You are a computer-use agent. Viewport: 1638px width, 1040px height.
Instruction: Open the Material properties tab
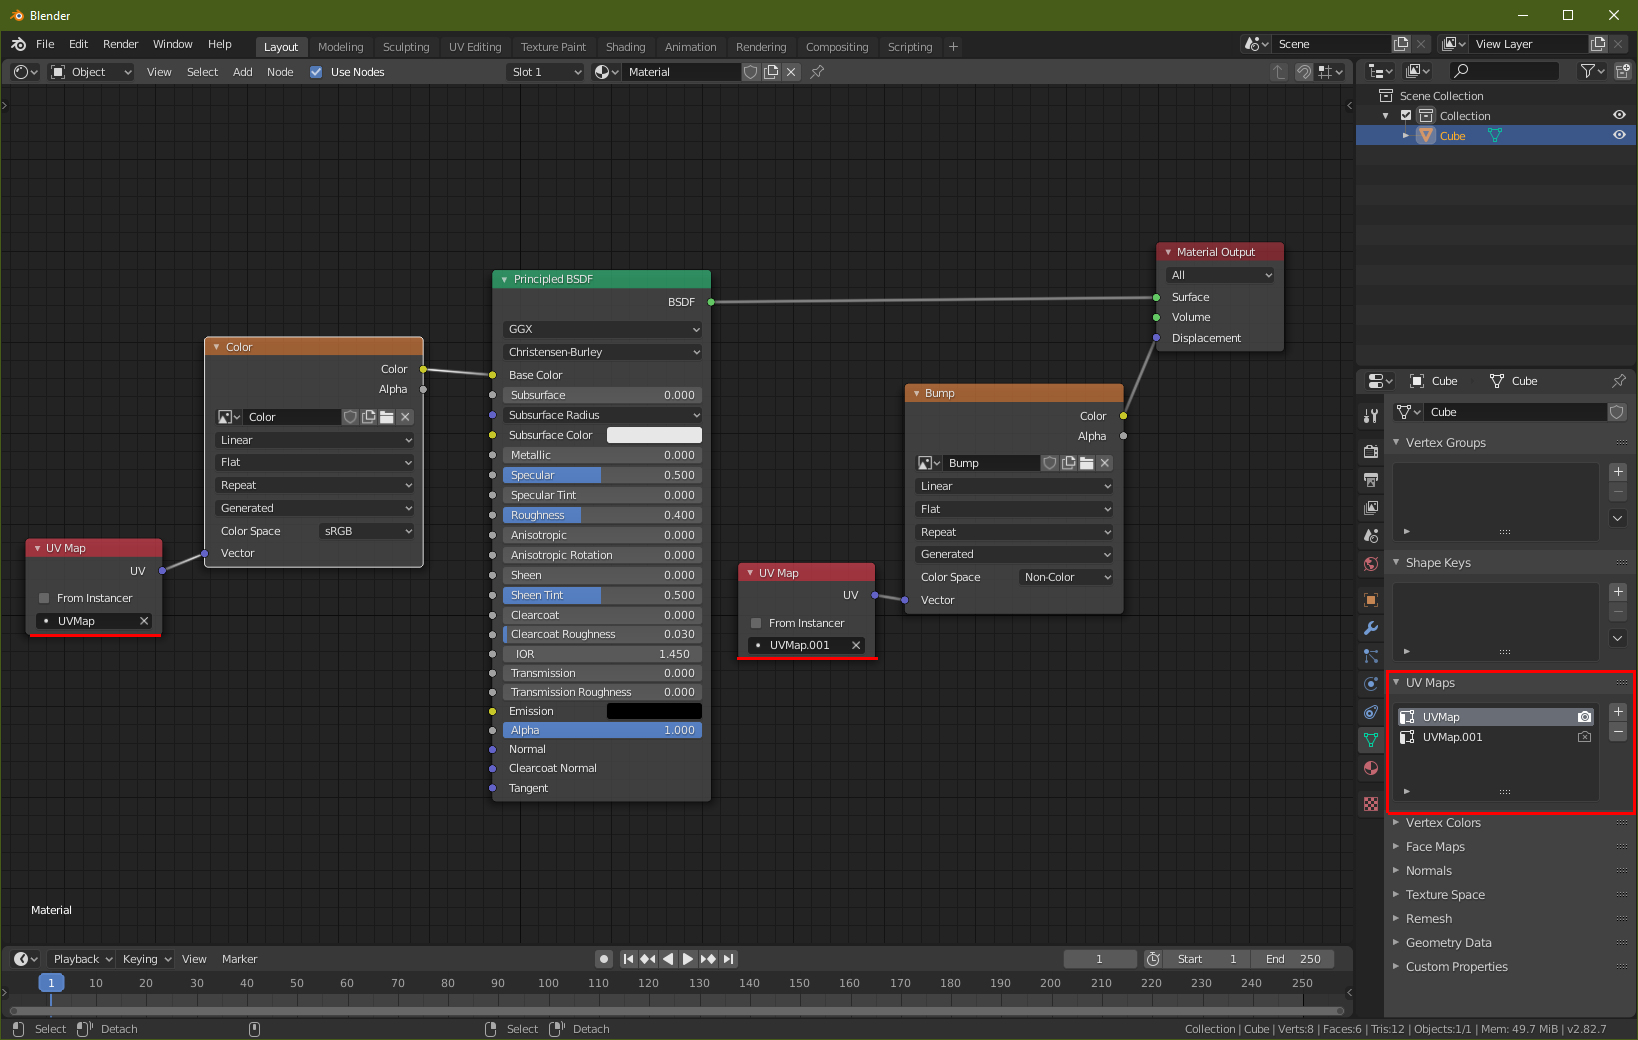coord(1371,768)
